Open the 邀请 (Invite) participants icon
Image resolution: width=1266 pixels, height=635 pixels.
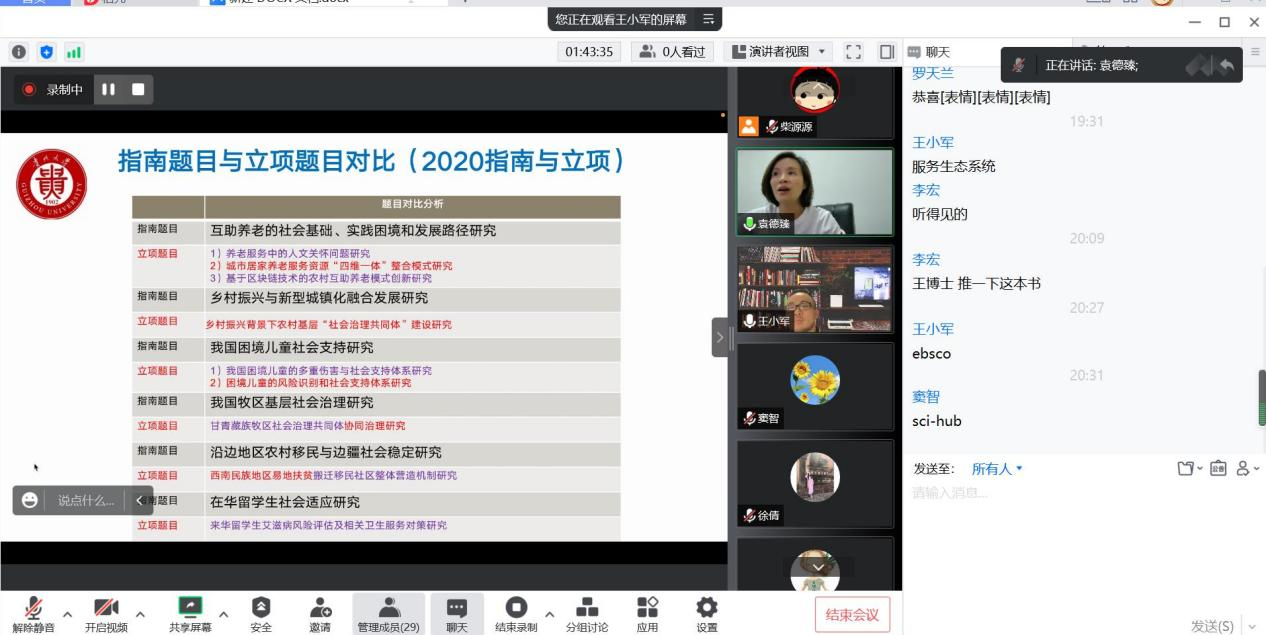pos(320,607)
